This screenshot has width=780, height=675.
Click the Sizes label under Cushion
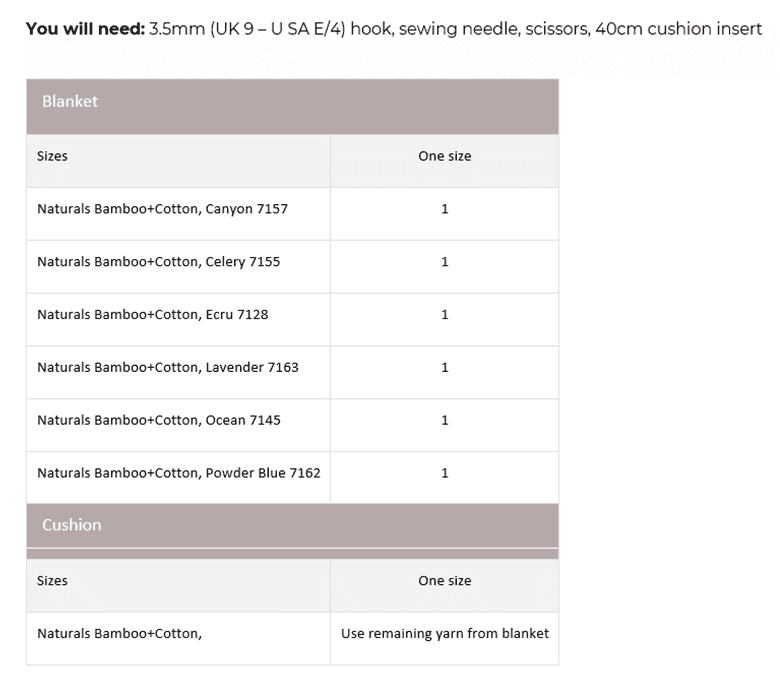(52, 581)
